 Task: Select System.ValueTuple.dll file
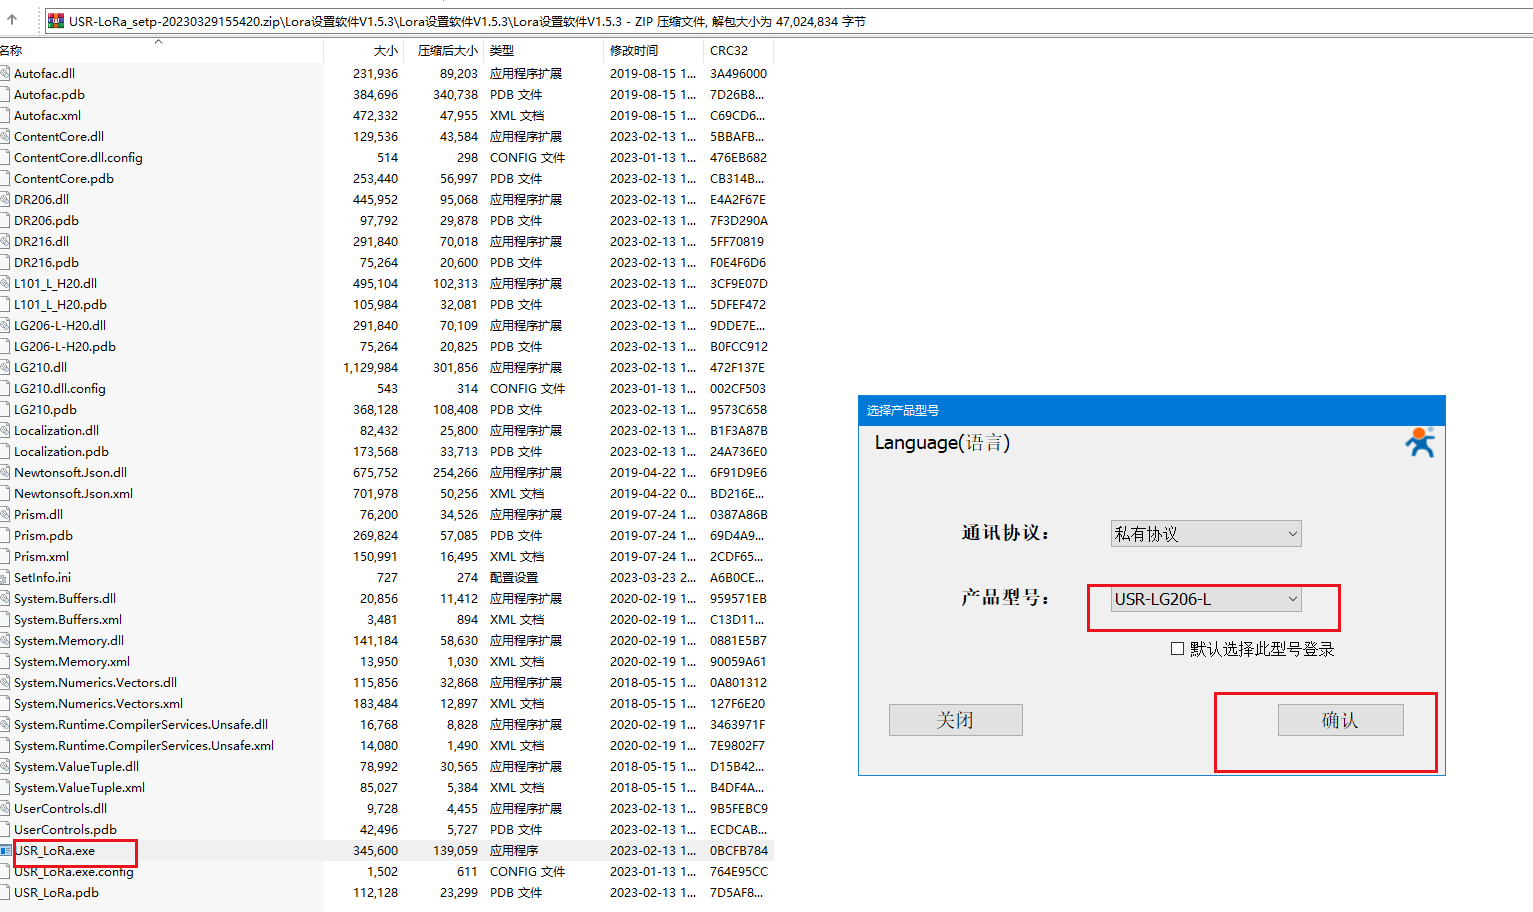click(76, 767)
